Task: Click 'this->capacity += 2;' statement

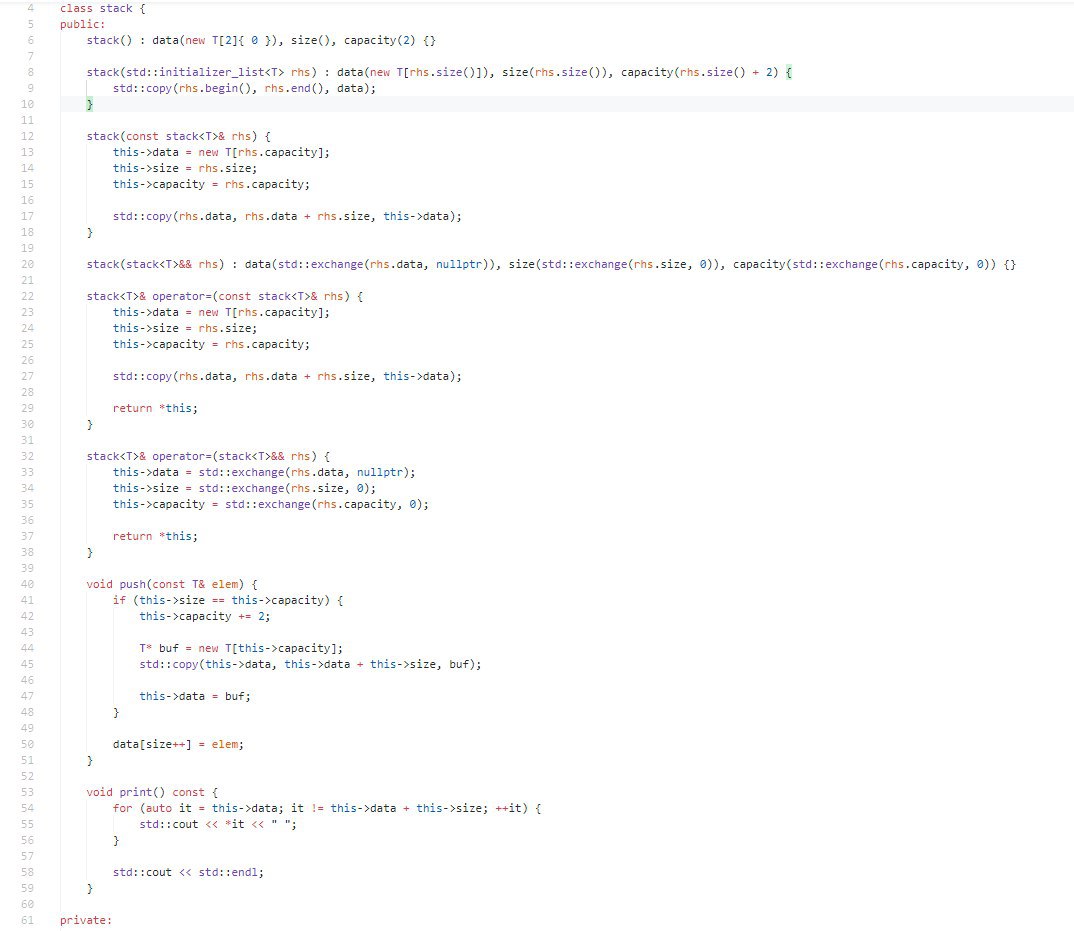Action: coord(205,617)
